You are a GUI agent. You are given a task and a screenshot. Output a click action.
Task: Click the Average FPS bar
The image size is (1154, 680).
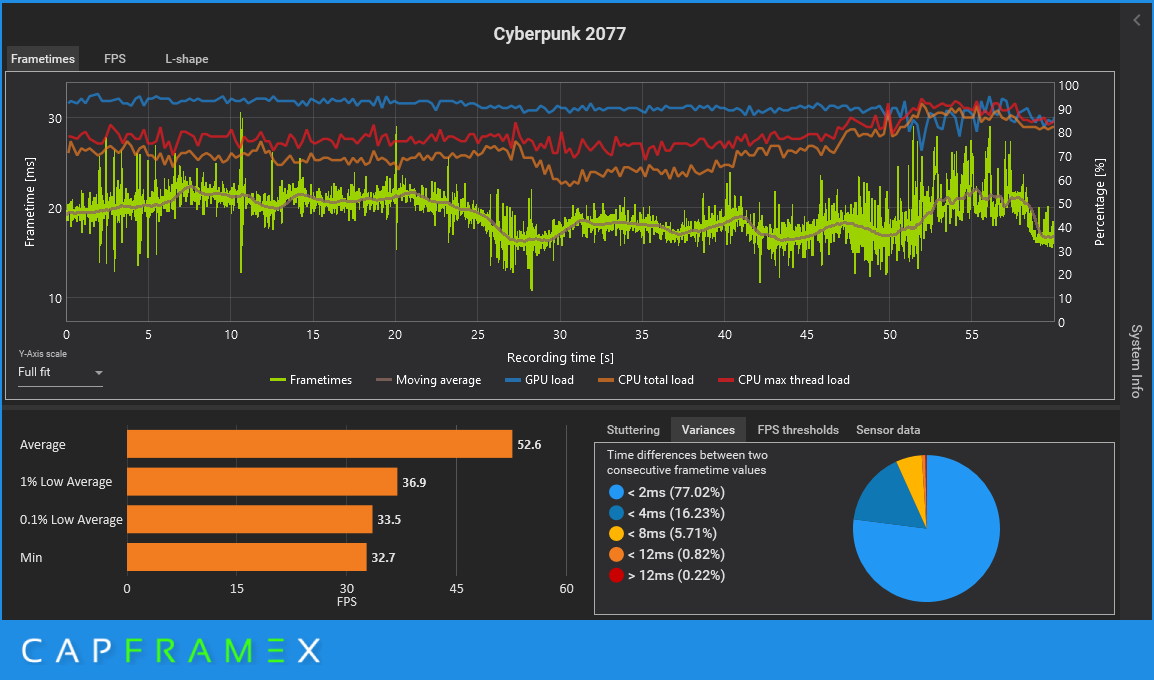pos(319,445)
